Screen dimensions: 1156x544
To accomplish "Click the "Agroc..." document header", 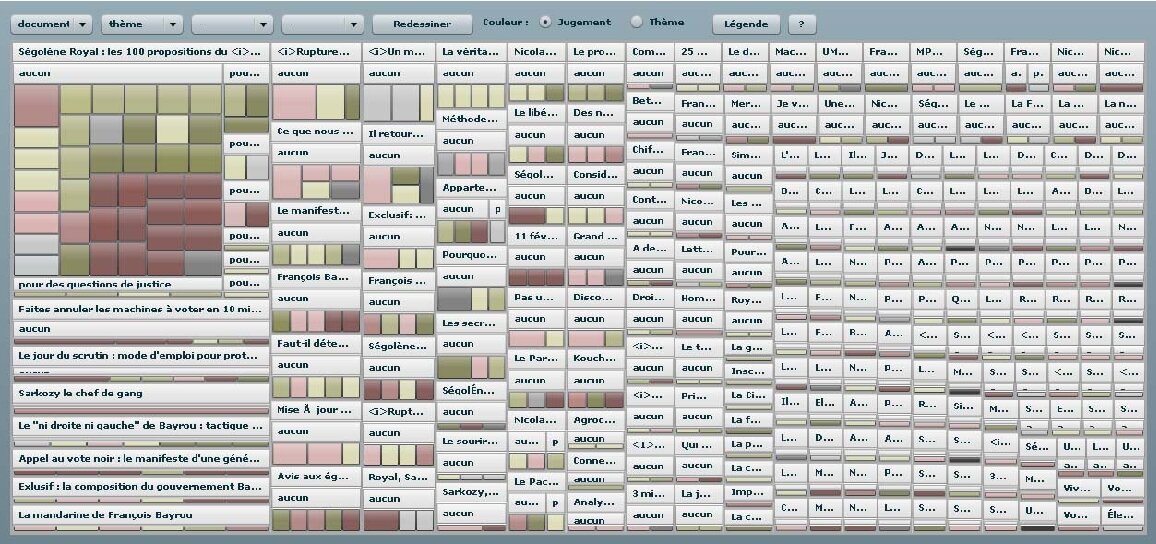I will pos(596,420).
